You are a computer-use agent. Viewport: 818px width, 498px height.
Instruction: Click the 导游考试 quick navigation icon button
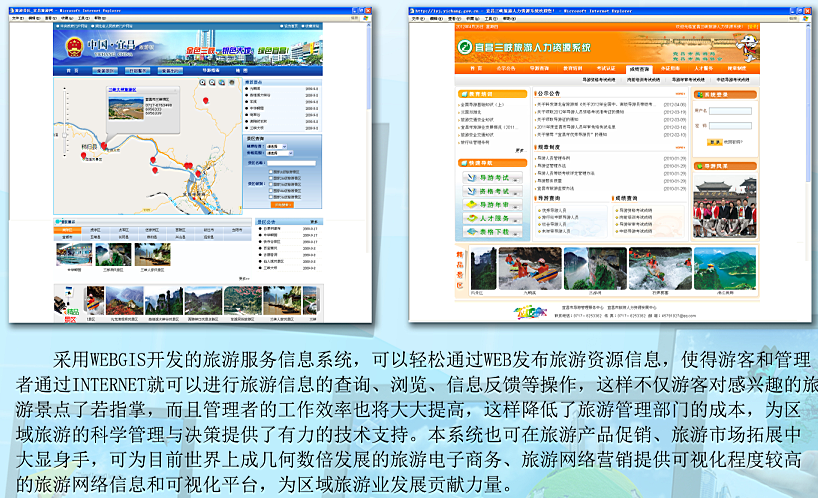(x=492, y=177)
